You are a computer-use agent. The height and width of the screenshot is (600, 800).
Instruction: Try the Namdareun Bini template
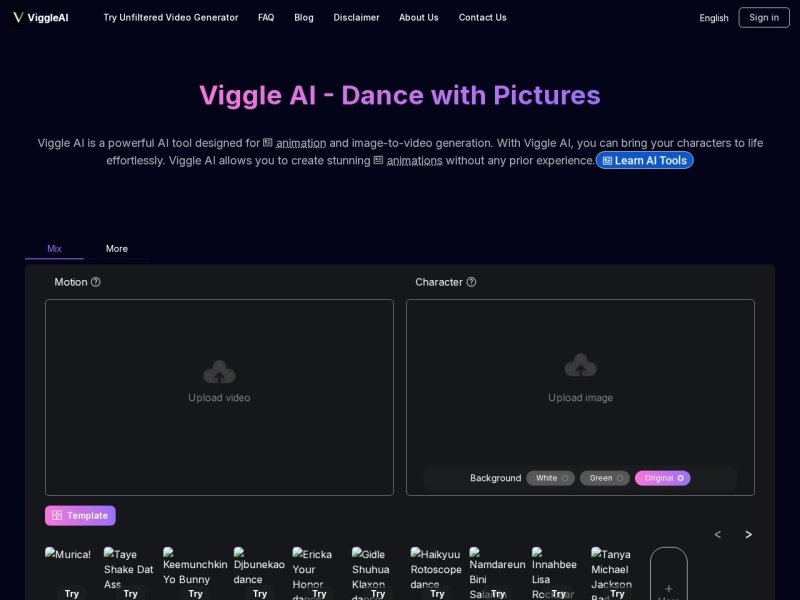pyautogui.click(x=498, y=593)
